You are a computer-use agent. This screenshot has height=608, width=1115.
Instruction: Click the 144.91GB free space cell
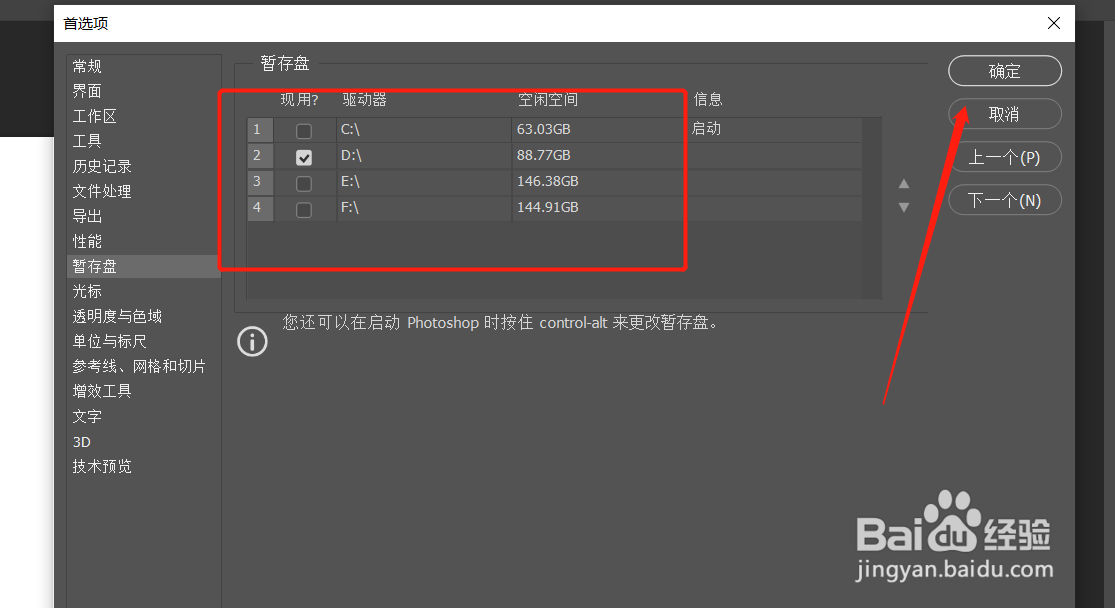point(599,208)
